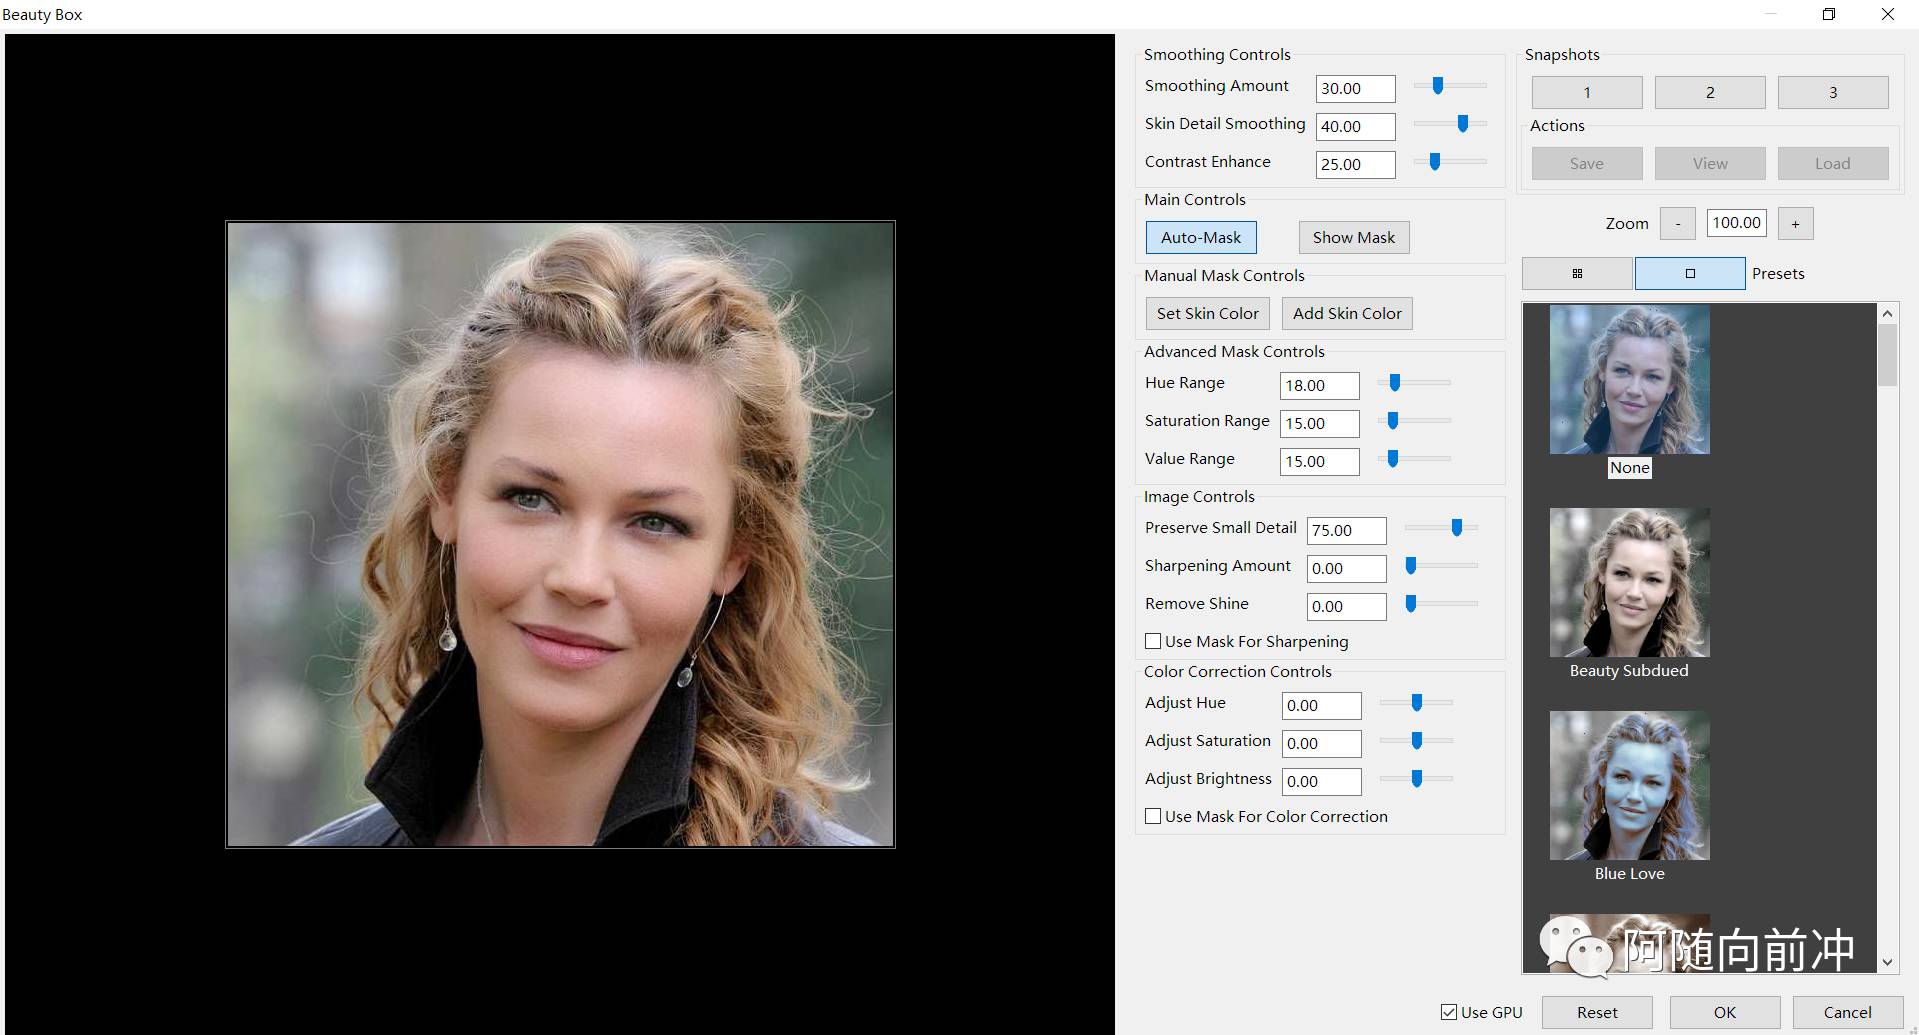Screen dimensions: 1919x1035
Task: Click the Hue Range value field
Action: pyautogui.click(x=1319, y=386)
